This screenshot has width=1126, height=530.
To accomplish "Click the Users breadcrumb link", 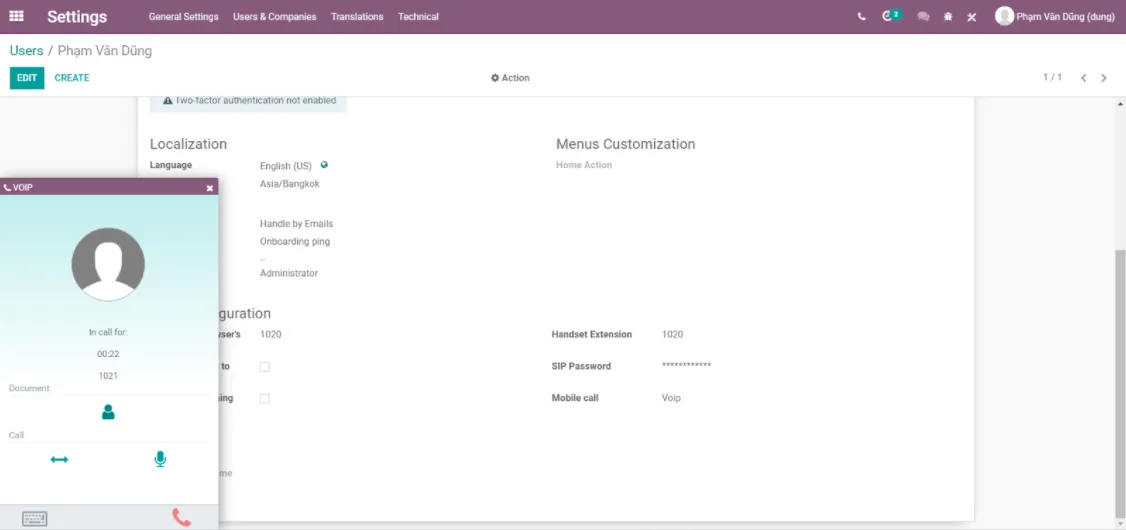I will tap(27, 51).
